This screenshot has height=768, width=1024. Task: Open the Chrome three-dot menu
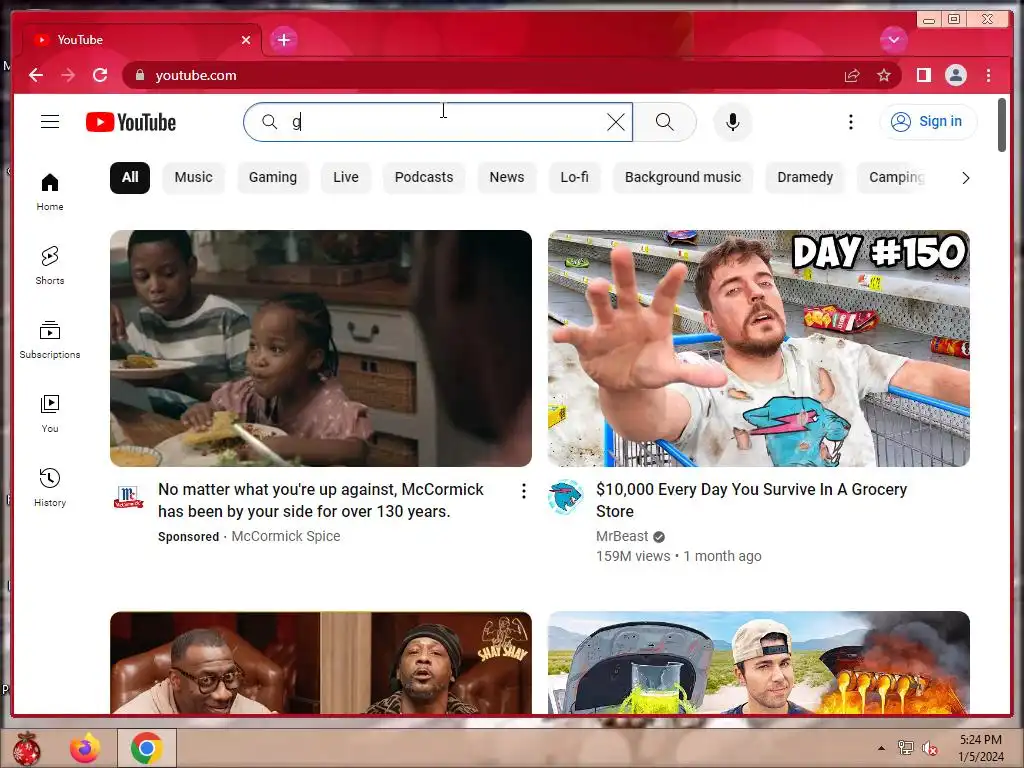point(988,75)
